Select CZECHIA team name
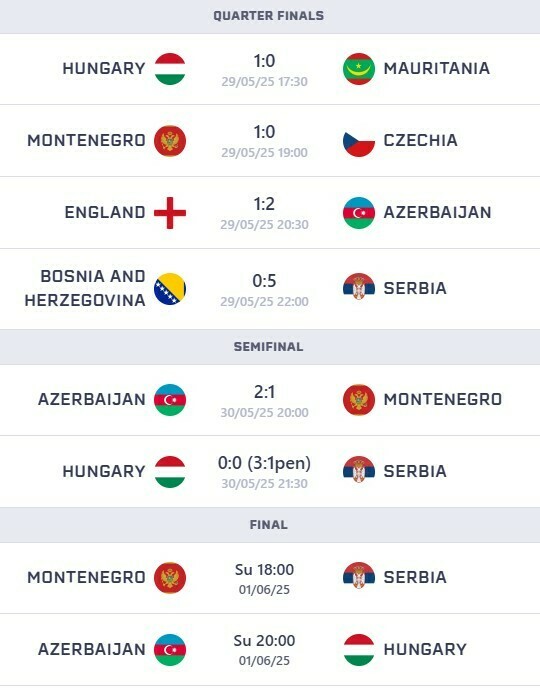This screenshot has height=690, width=540. point(420,141)
